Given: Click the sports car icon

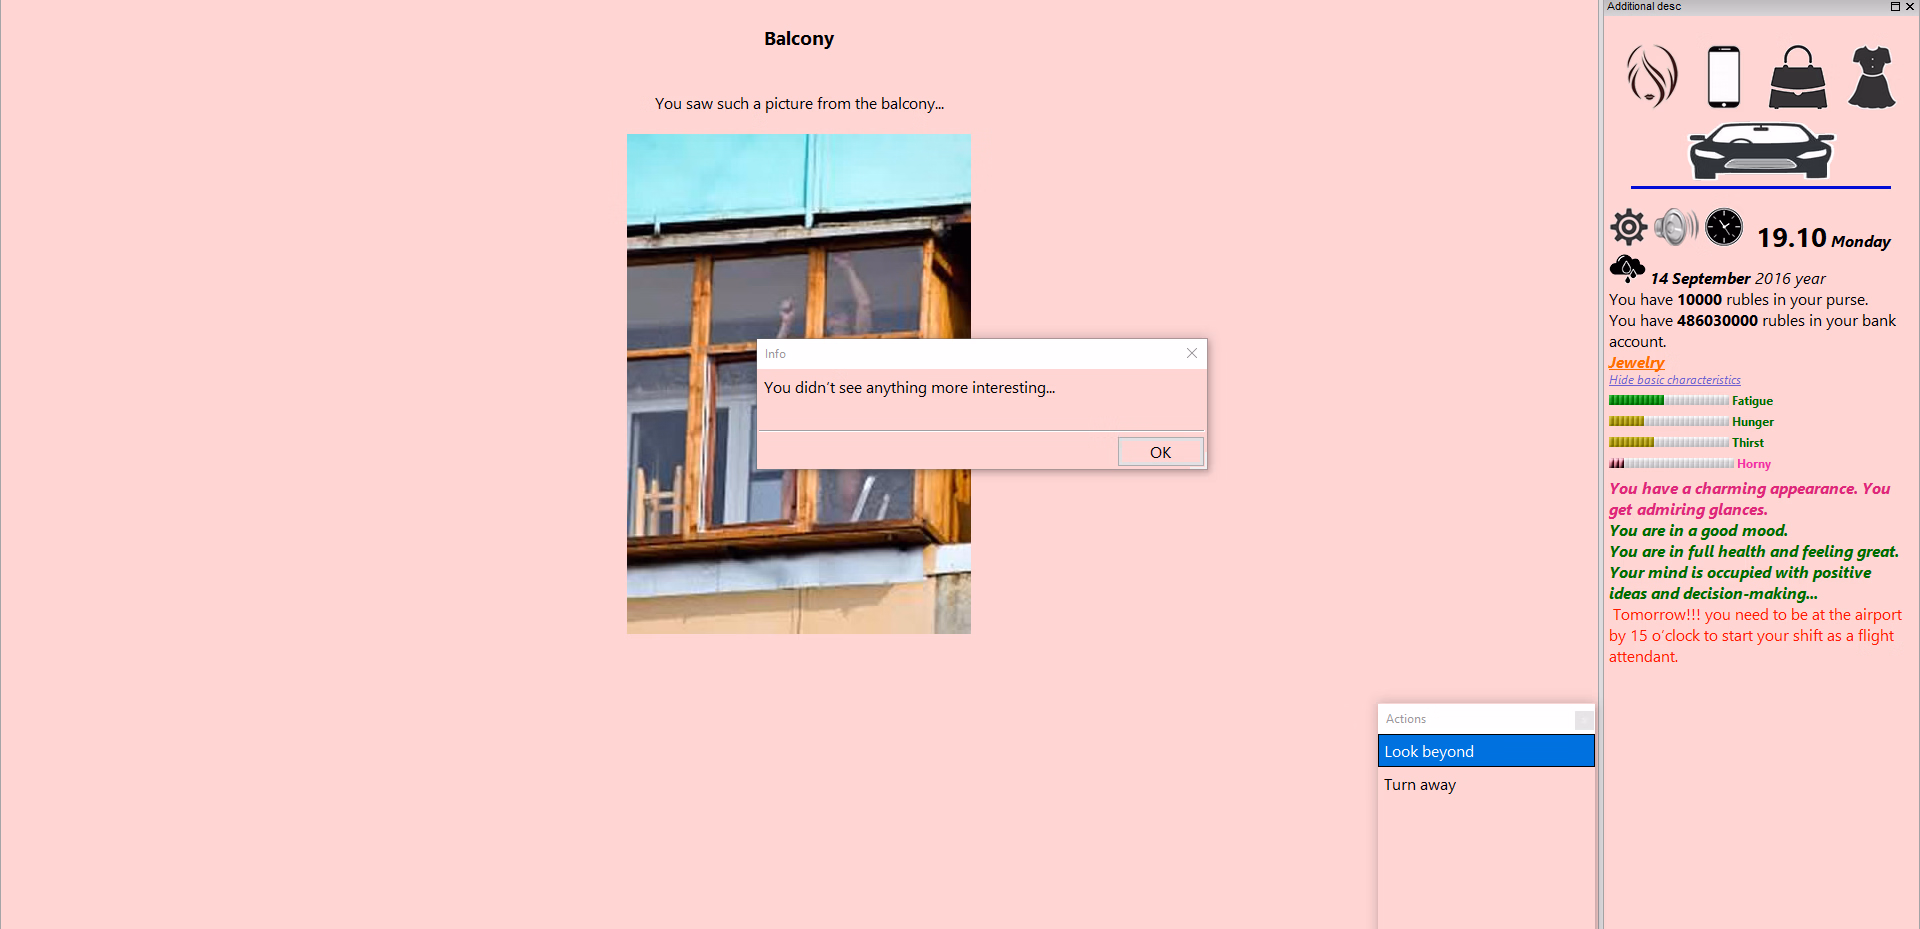Looking at the screenshot, I should (1761, 151).
